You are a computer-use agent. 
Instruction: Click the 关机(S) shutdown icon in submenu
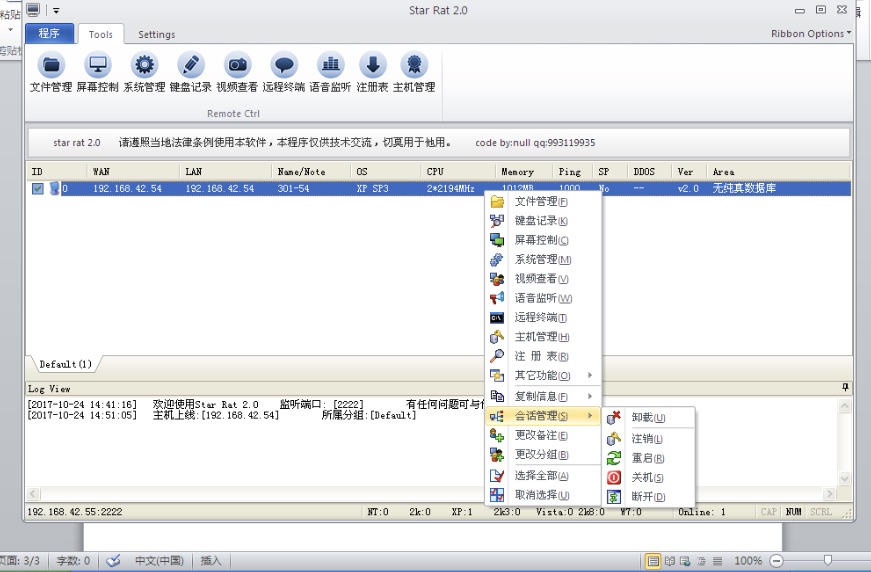pyautogui.click(x=614, y=478)
